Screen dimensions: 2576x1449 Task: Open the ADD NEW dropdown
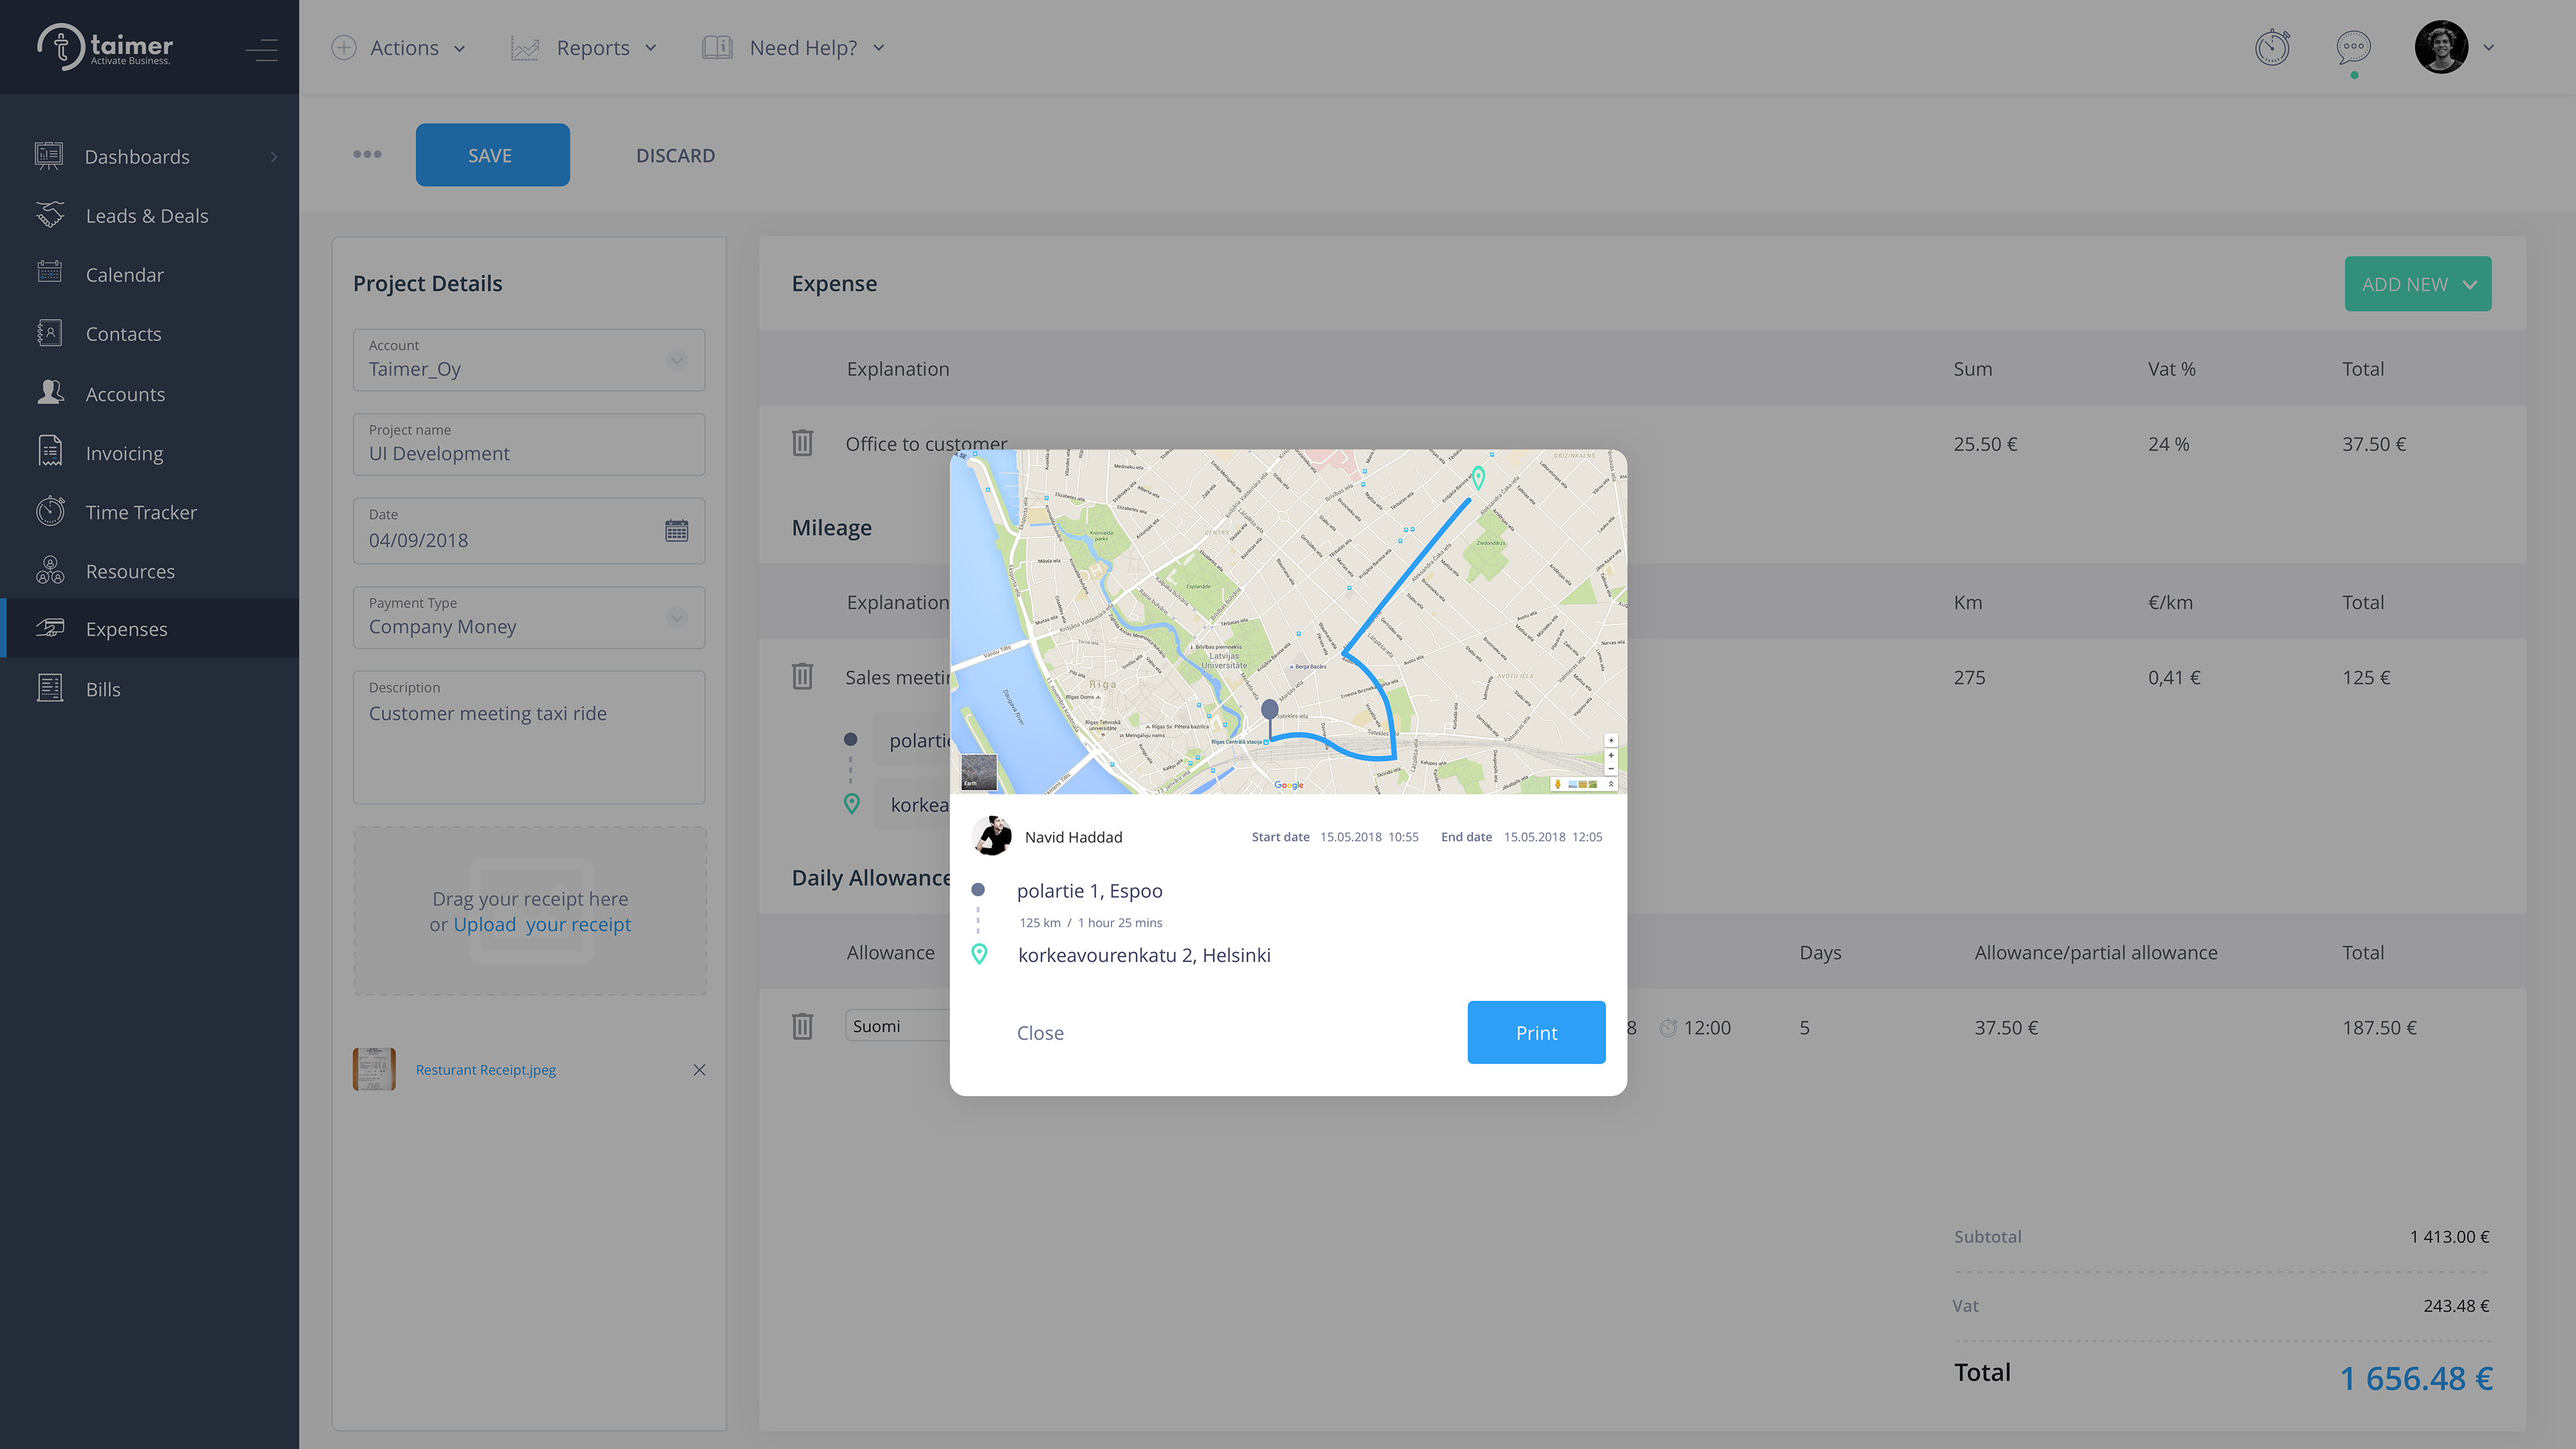click(x=2417, y=284)
